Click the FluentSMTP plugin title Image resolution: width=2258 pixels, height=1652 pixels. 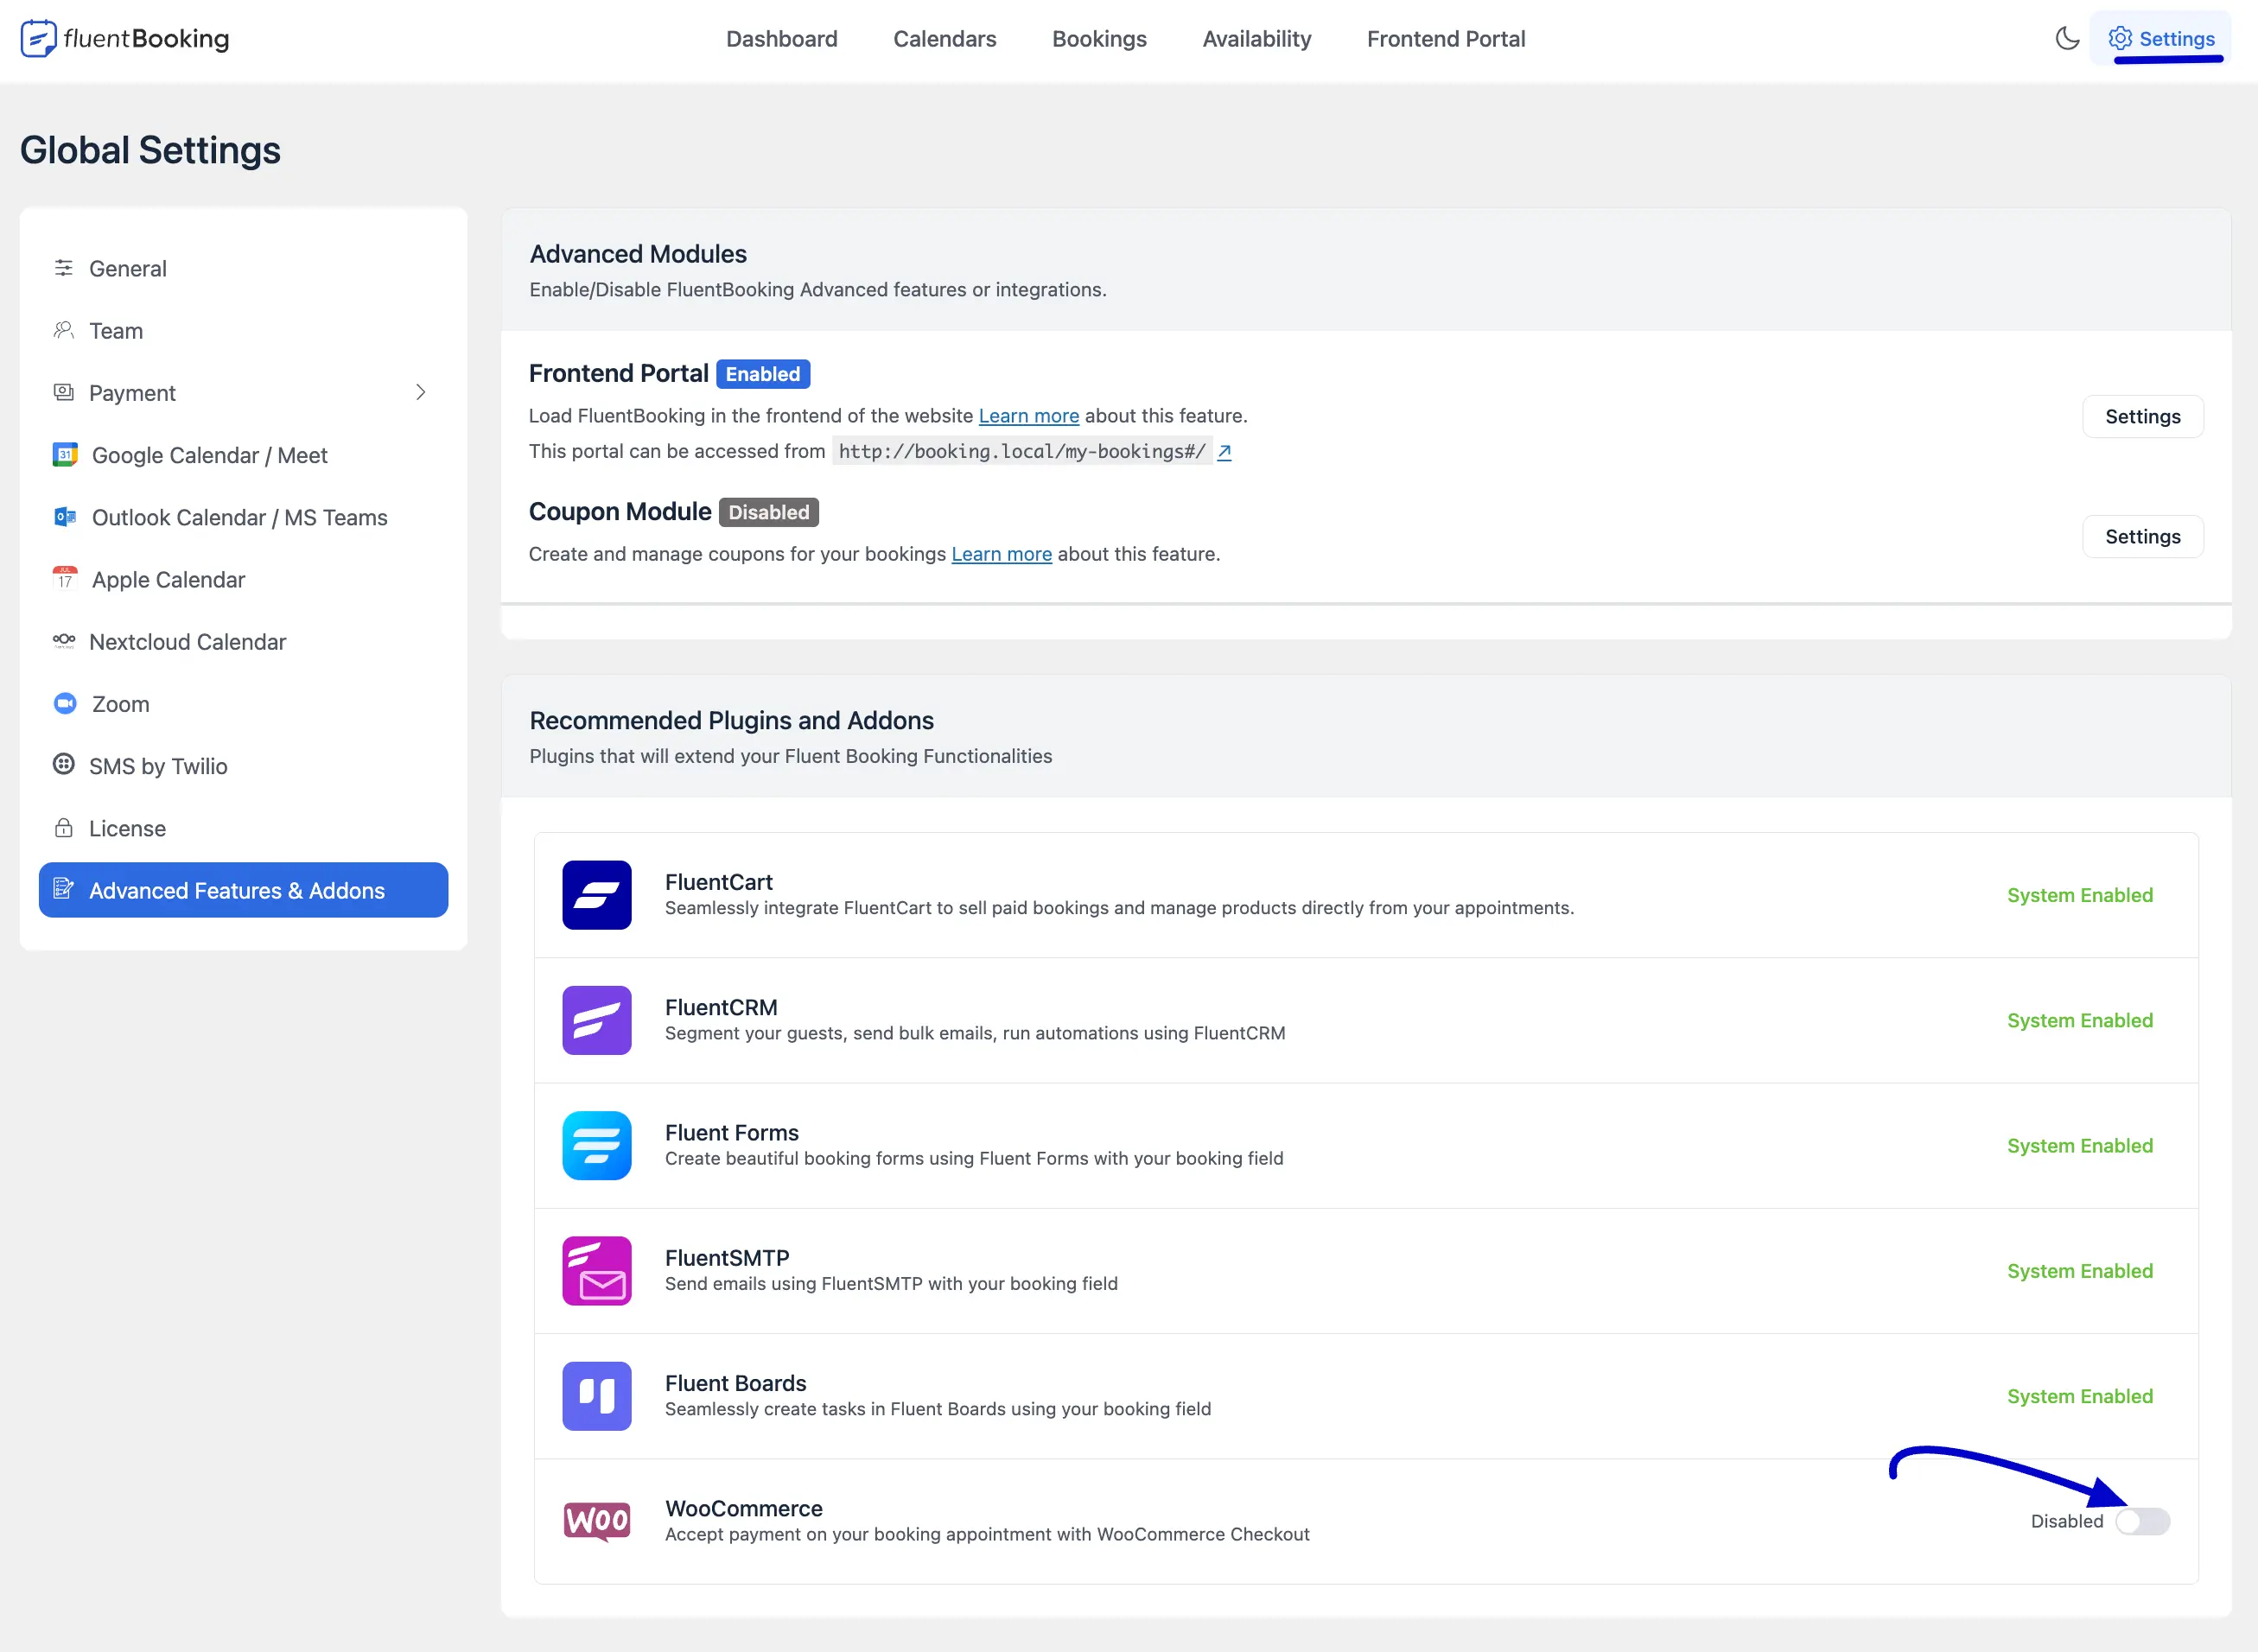point(727,1257)
